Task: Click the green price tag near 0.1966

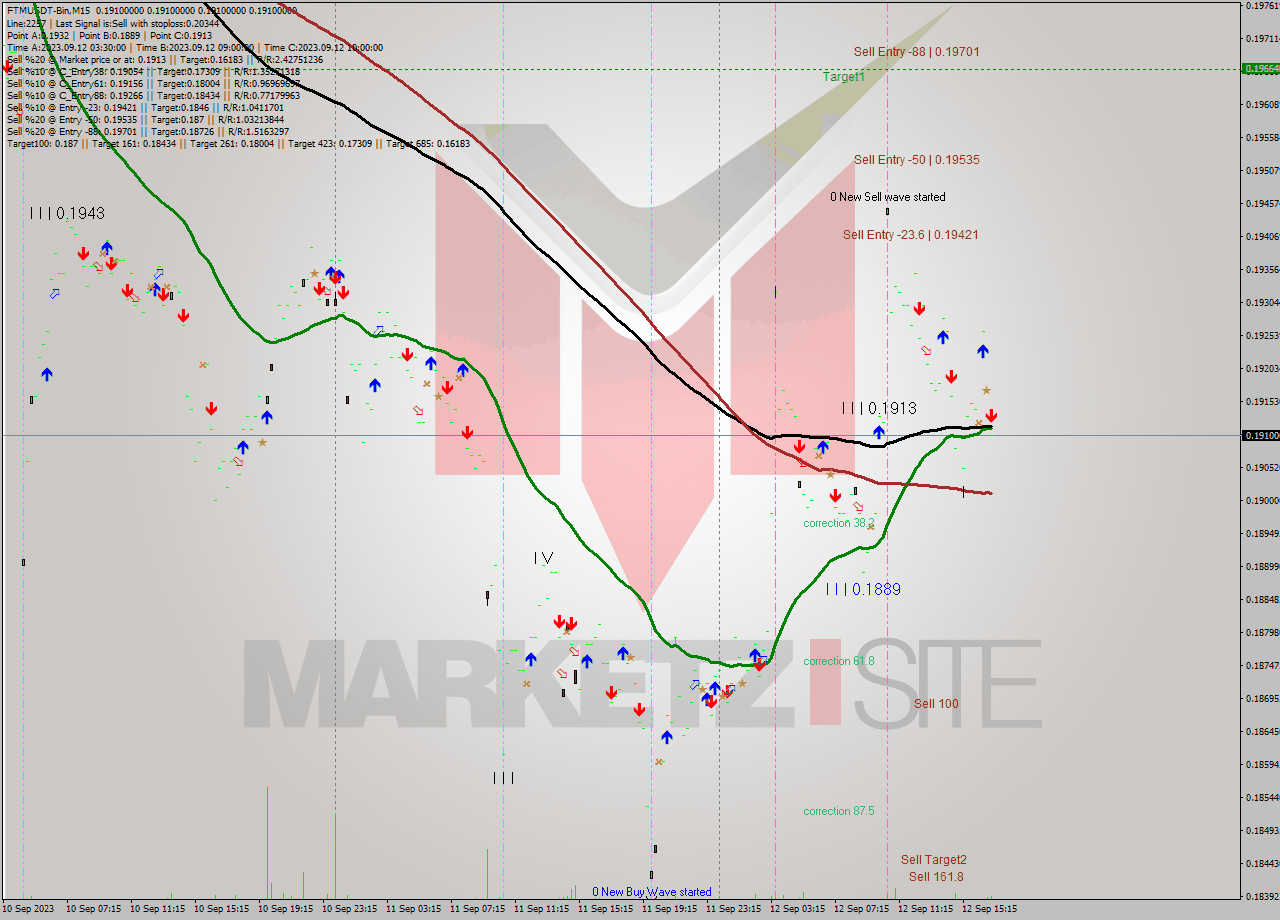Action: click(1259, 69)
